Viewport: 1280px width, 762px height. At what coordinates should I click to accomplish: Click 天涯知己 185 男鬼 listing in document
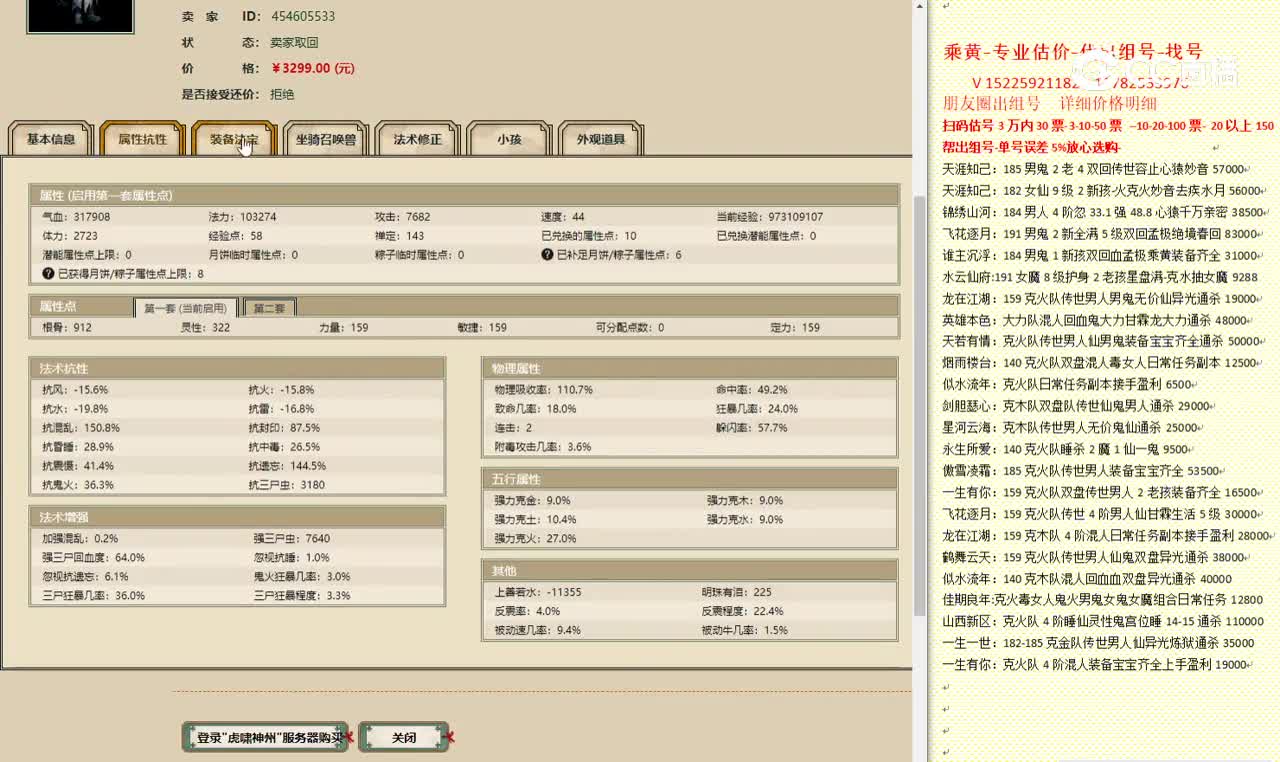pyautogui.click(x=1097, y=169)
